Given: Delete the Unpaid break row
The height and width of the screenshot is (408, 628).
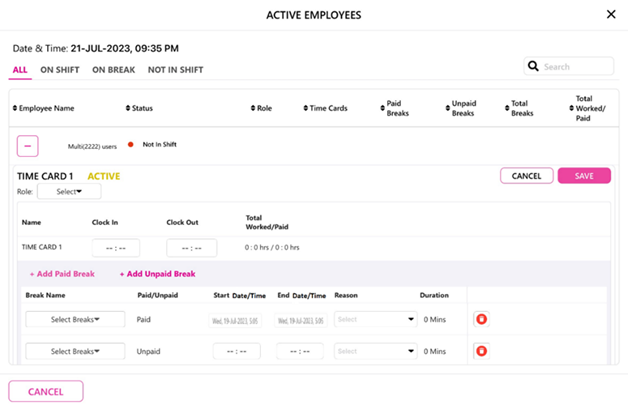Looking at the screenshot, I should [481, 352].
